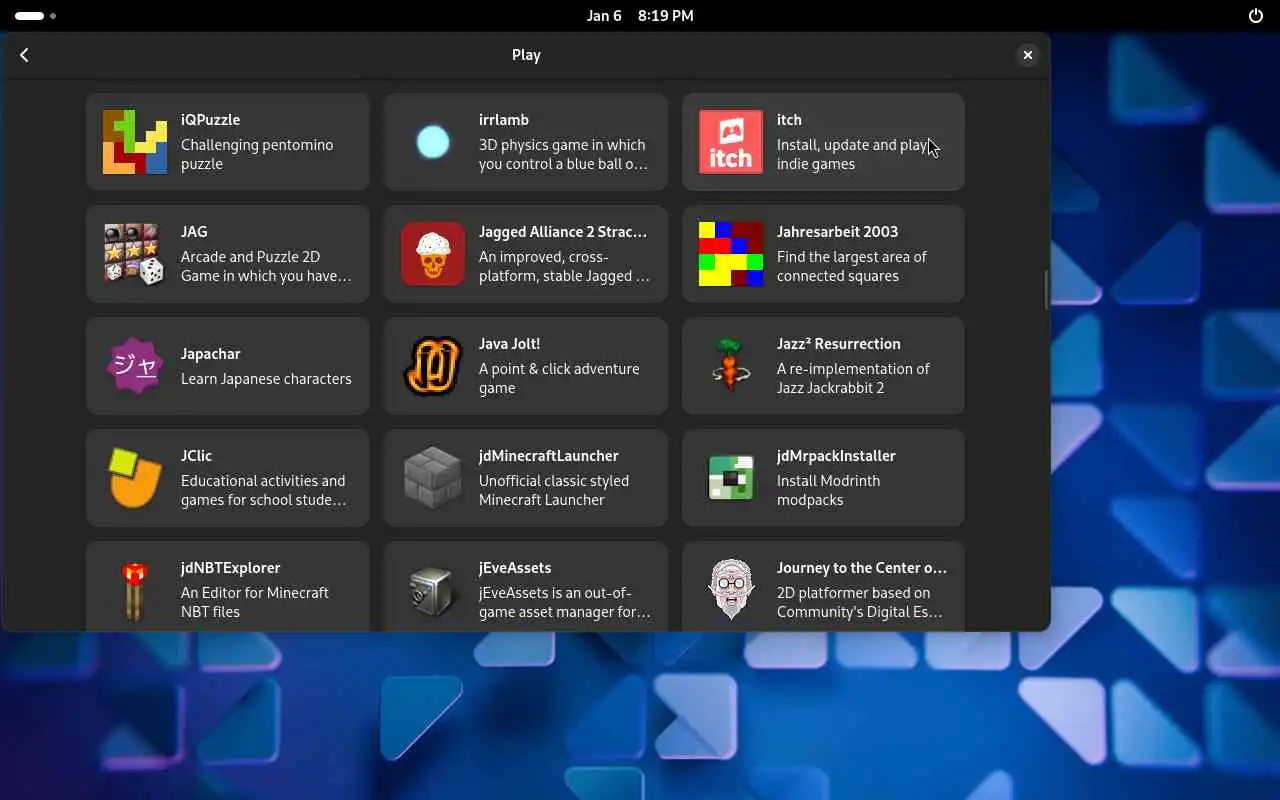Click "Learn Japanese characters" description

pos(266,379)
